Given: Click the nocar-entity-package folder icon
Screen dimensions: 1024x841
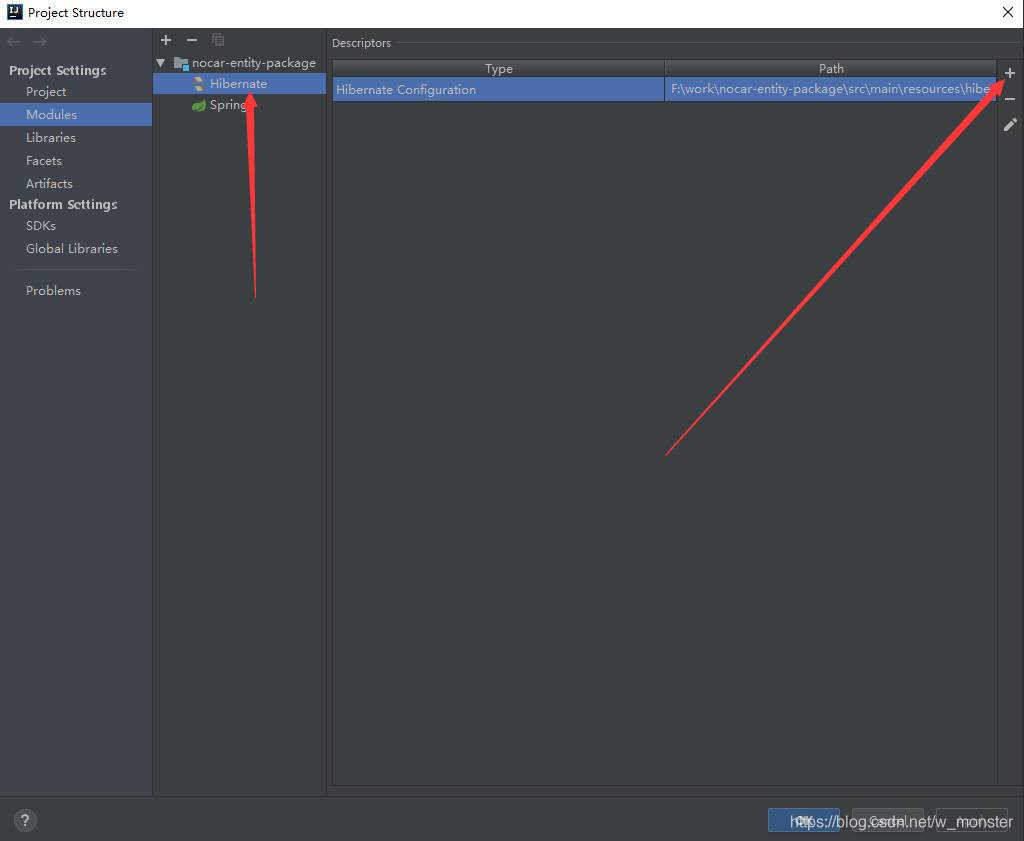Looking at the screenshot, I should pyautogui.click(x=181, y=63).
